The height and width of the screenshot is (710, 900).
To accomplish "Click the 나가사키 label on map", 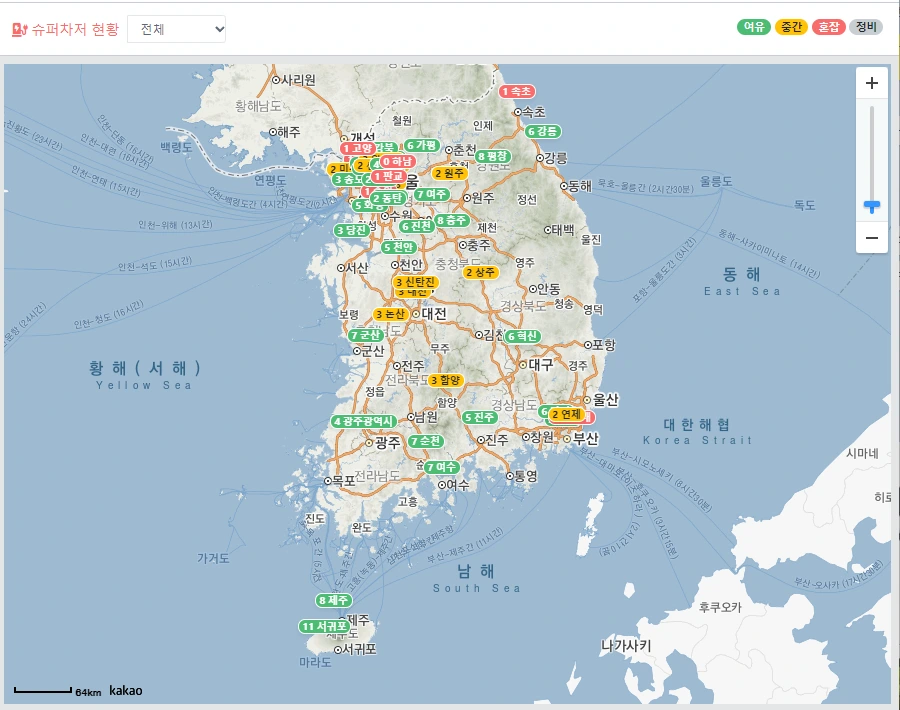I will tap(626, 646).
